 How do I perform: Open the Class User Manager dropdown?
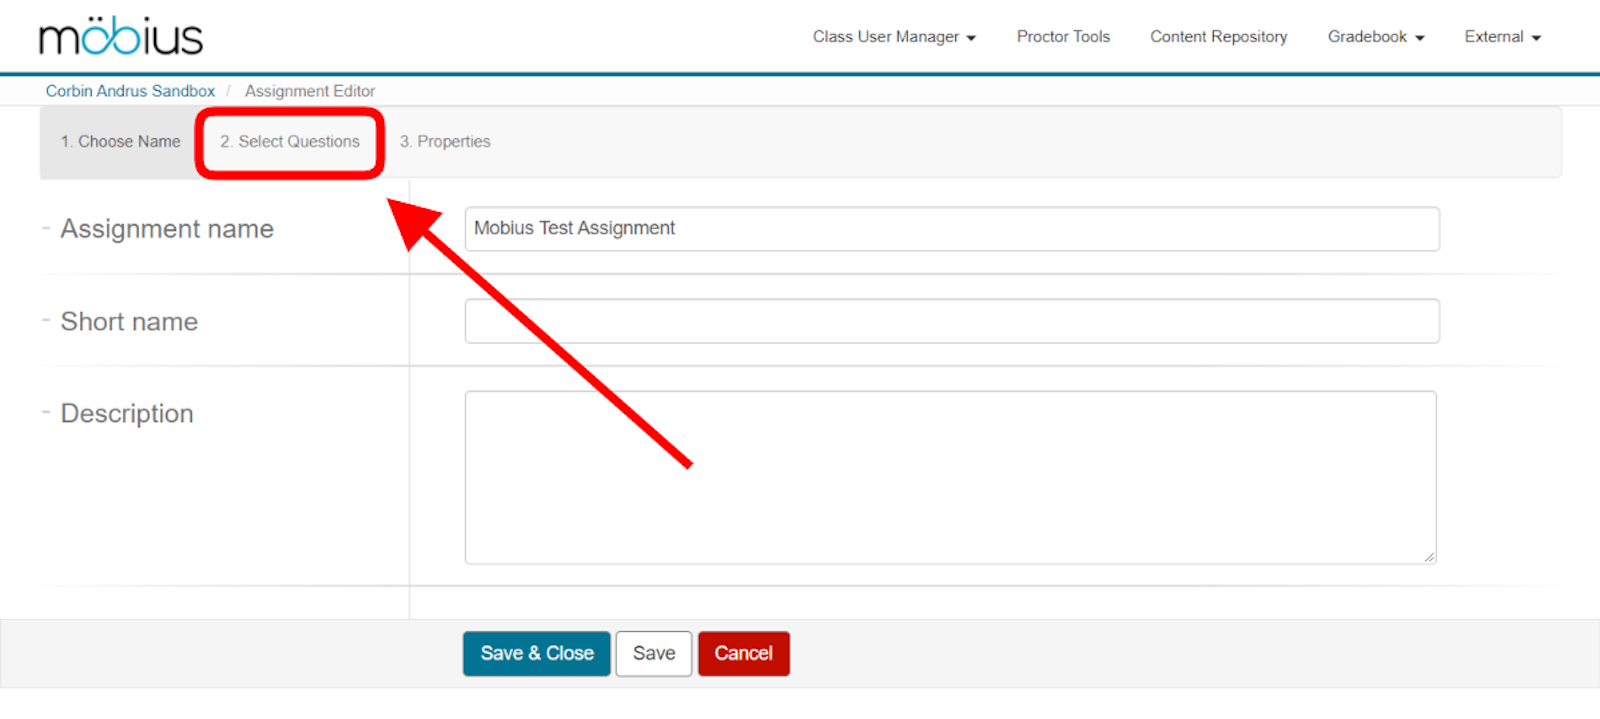pyautogui.click(x=893, y=37)
